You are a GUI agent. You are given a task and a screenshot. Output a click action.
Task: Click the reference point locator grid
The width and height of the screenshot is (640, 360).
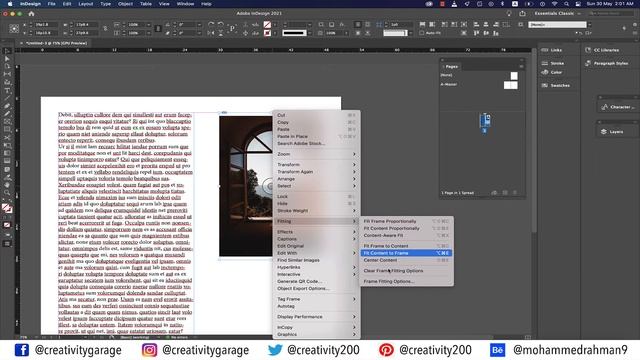tap(14, 29)
